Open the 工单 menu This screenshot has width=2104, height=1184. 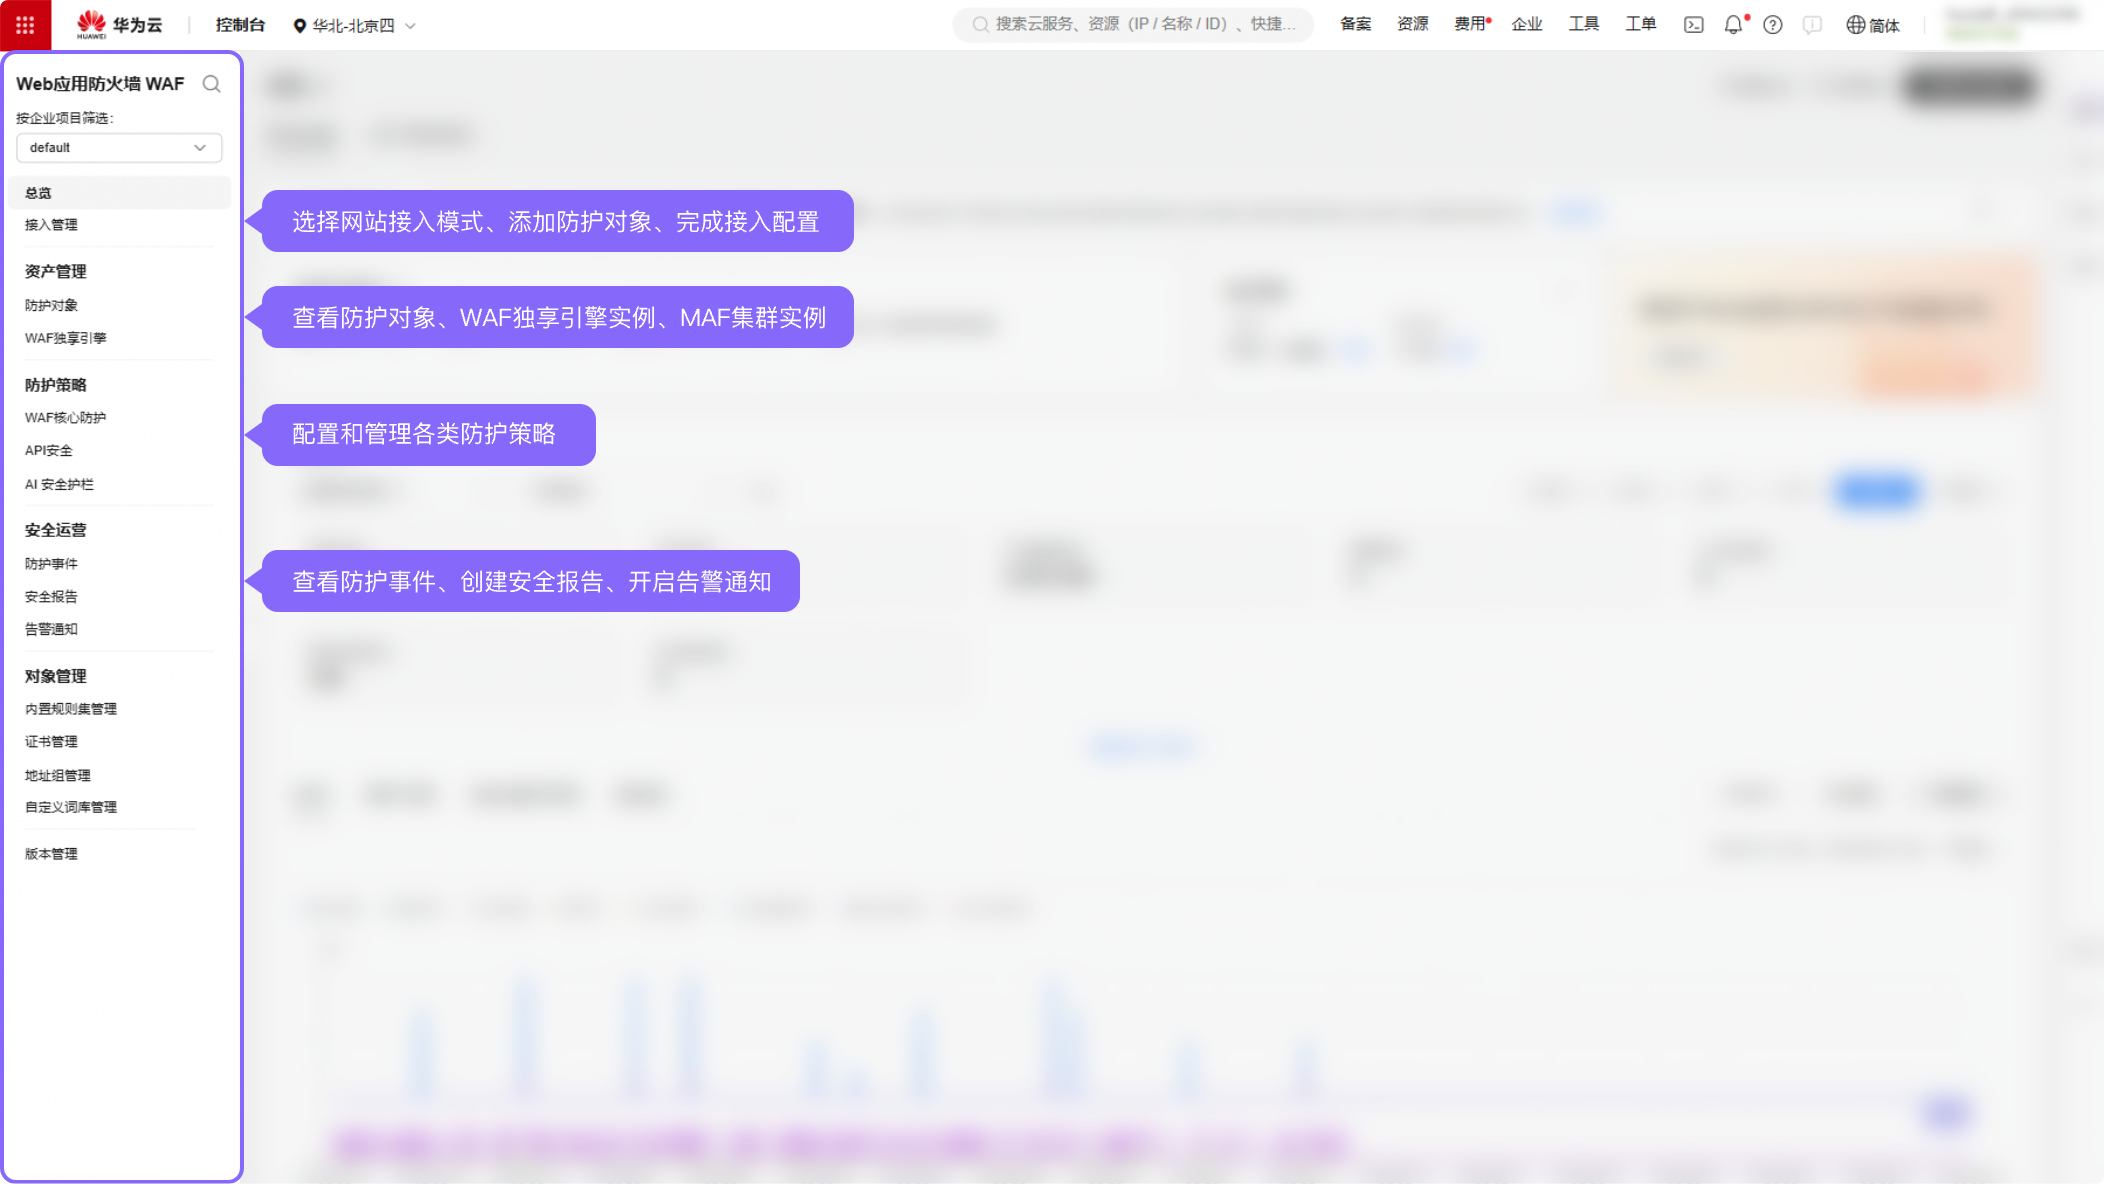pos(1641,24)
